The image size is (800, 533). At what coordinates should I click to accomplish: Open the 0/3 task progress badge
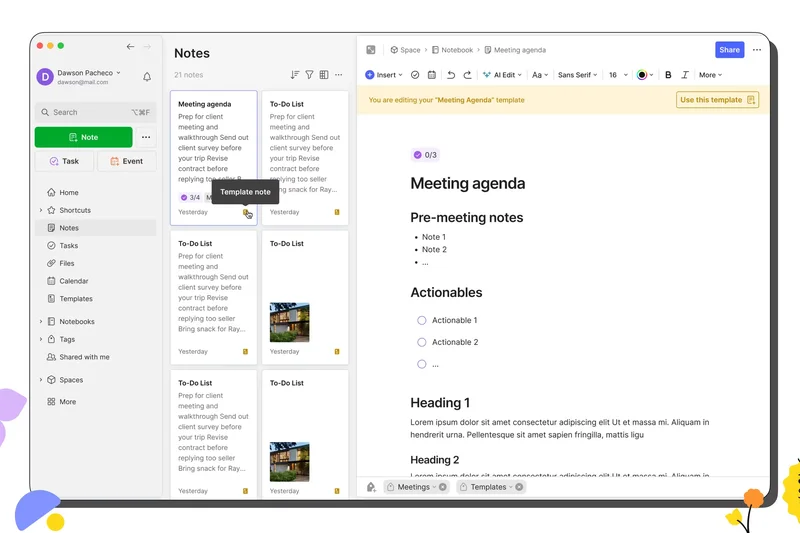(425, 155)
